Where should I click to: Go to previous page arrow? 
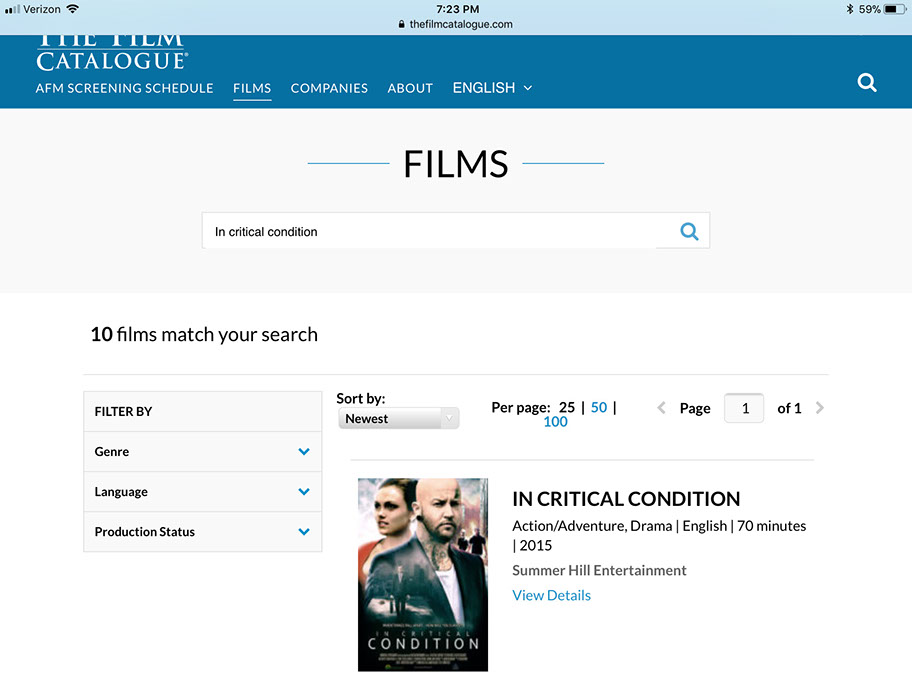pos(661,408)
